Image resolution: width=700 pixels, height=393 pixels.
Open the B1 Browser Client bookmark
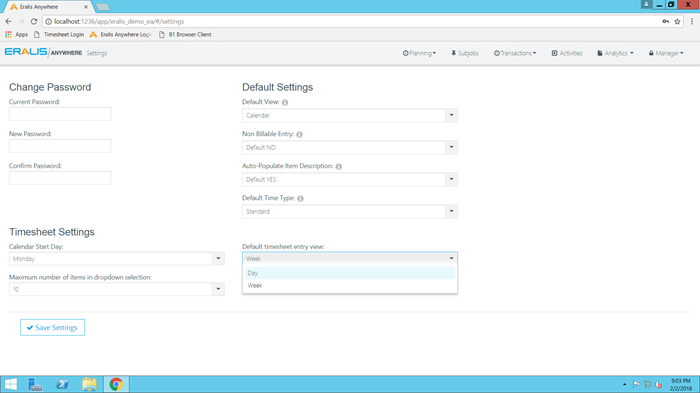click(x=185, y=34)
